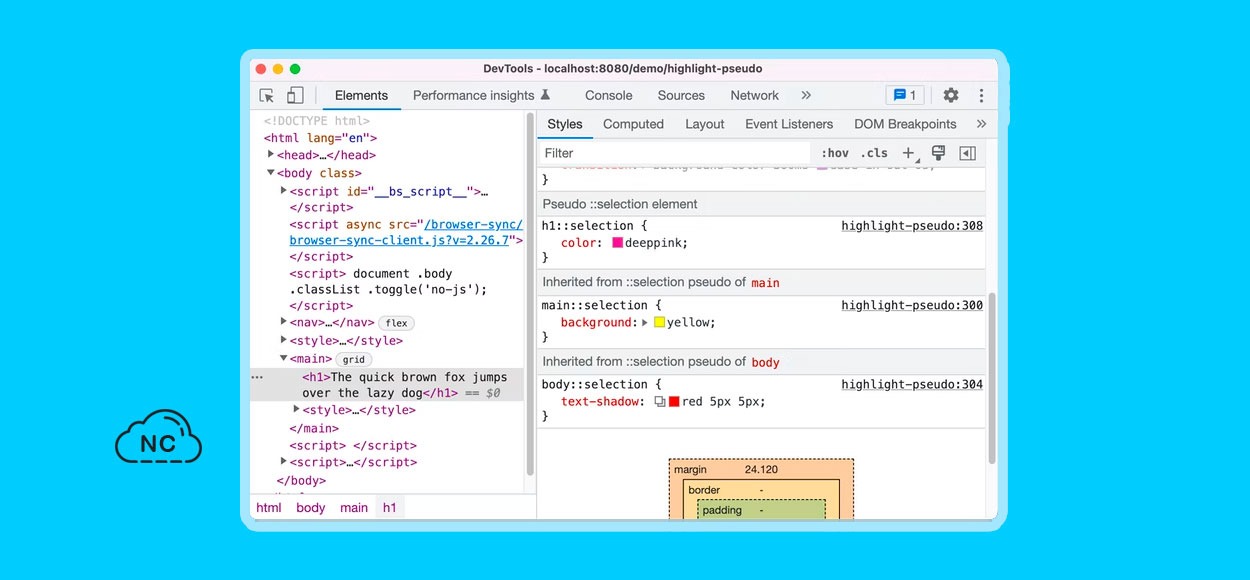Viewport: 1250px width, 580px height.
Task: Open the deeppink color swatch
Action: coord(618,243)
